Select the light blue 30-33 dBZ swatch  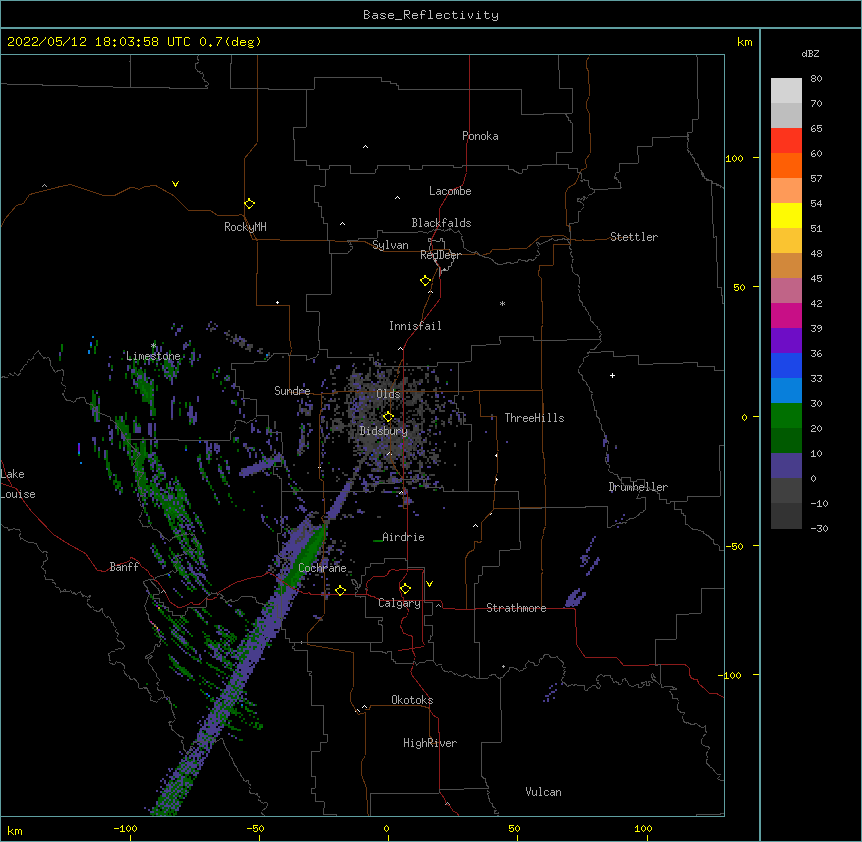coord(786,391)
